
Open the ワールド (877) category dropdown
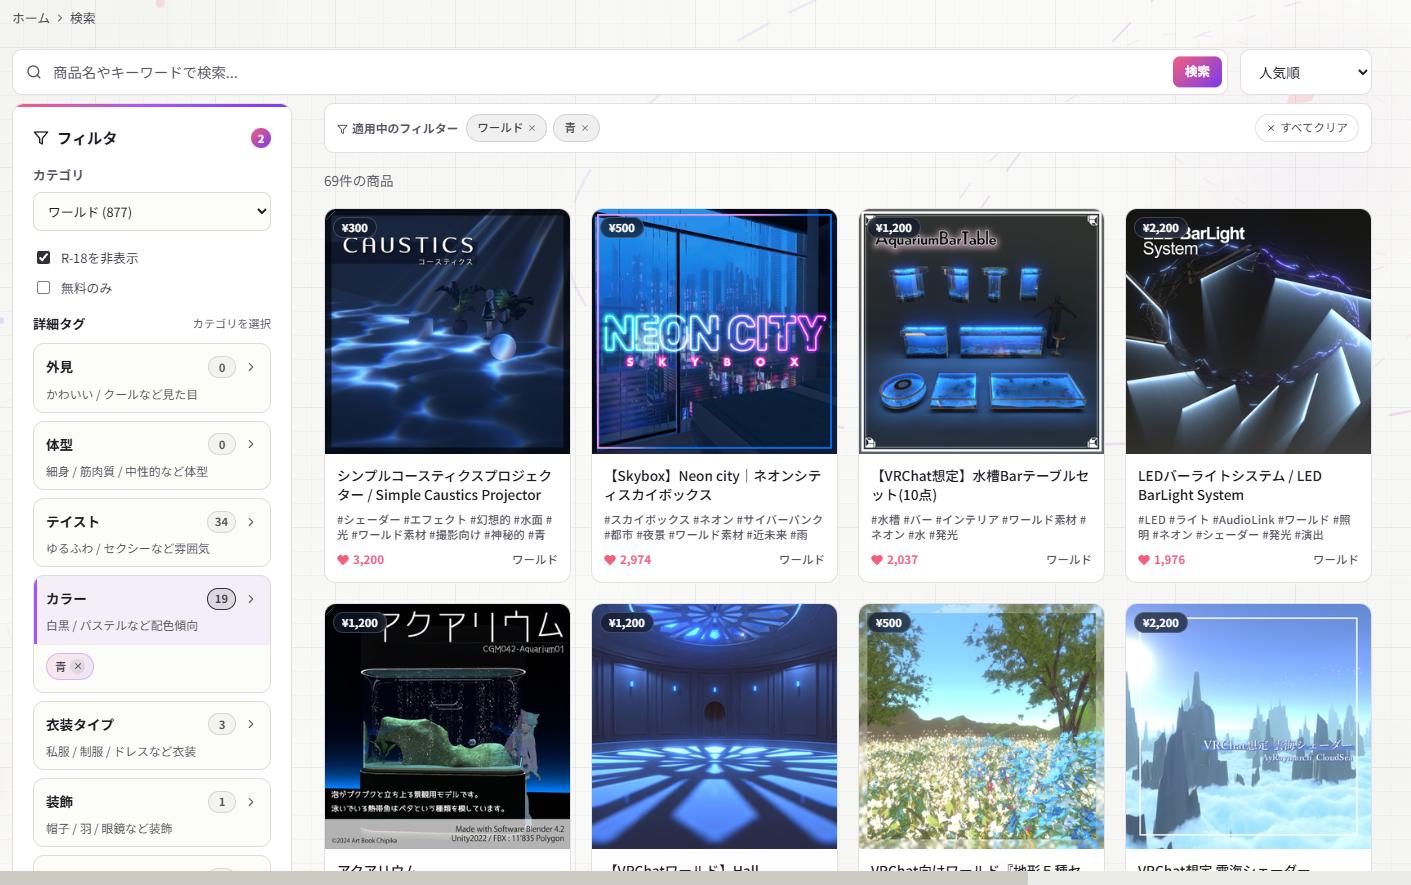152,212
